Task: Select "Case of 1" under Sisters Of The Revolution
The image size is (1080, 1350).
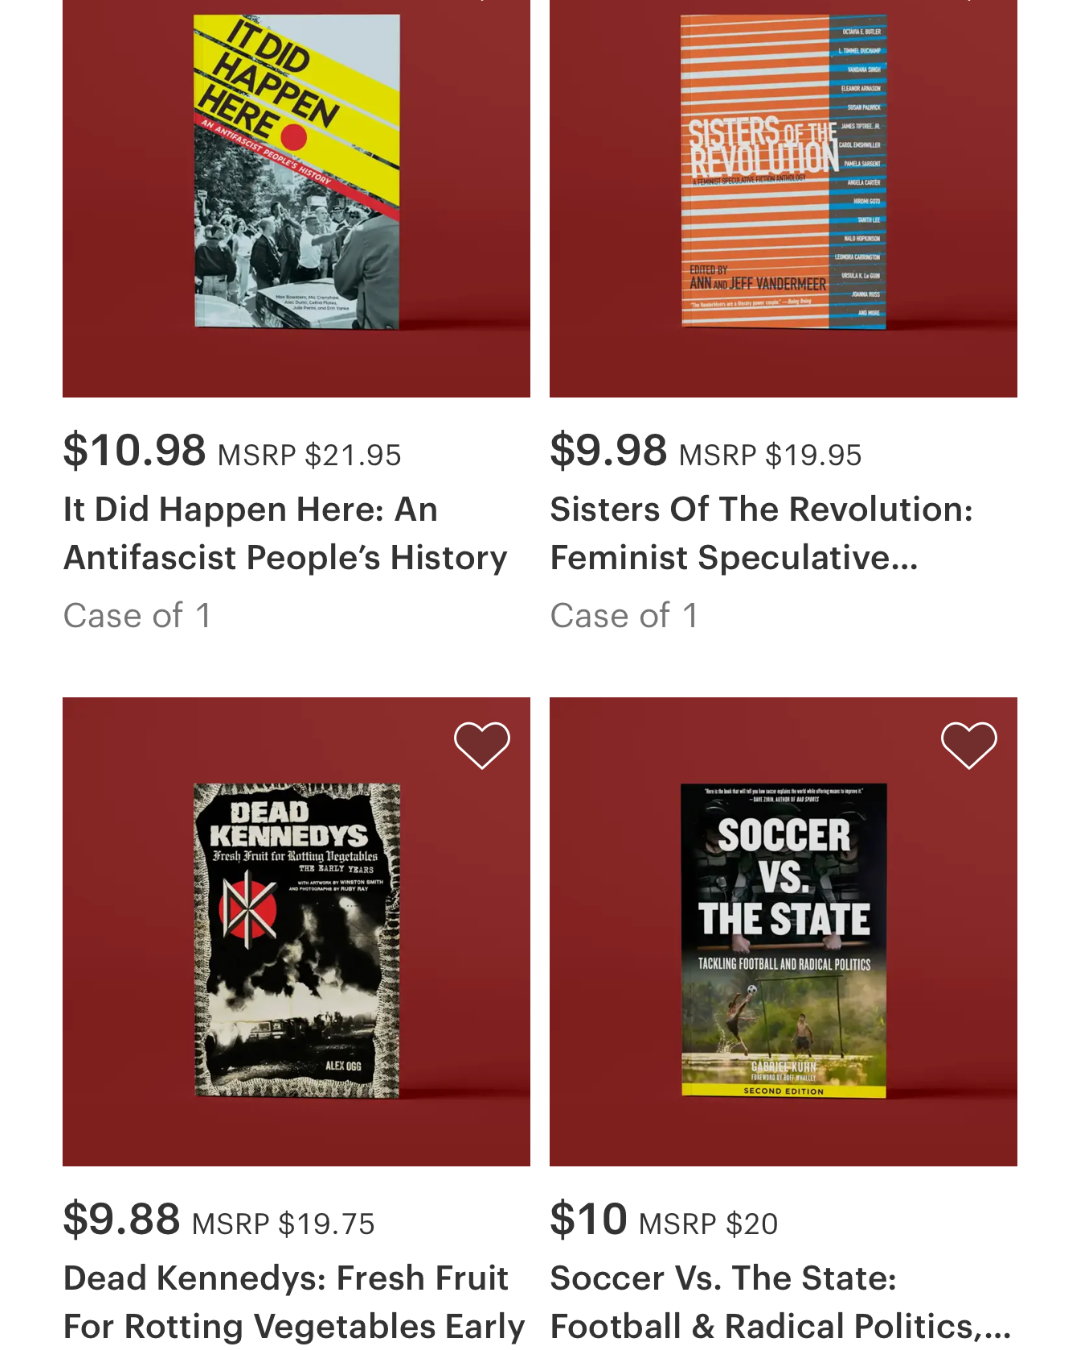Action: pyautogui.click(x=624, y=616)
